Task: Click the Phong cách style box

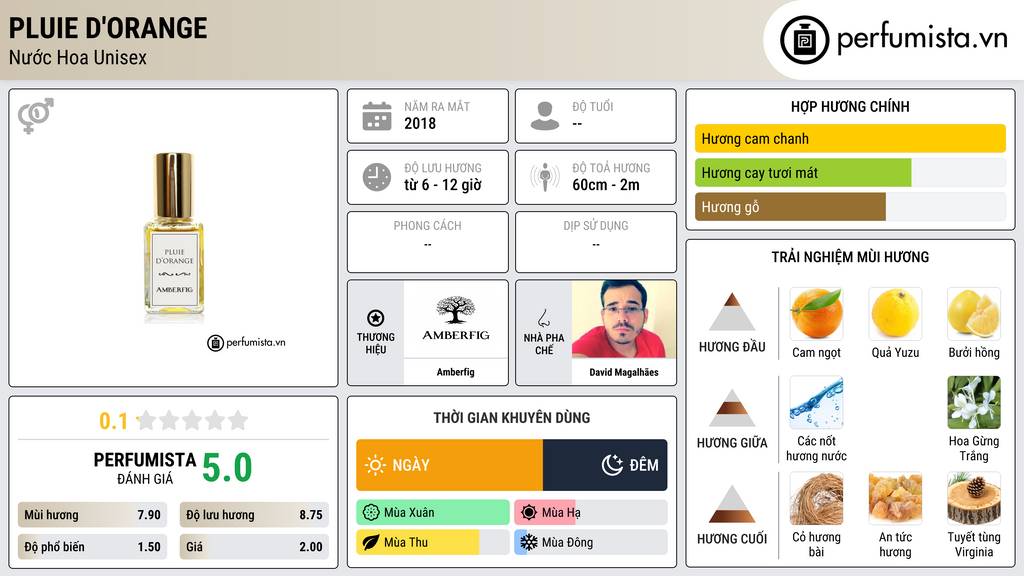Action: coord(428,242)
